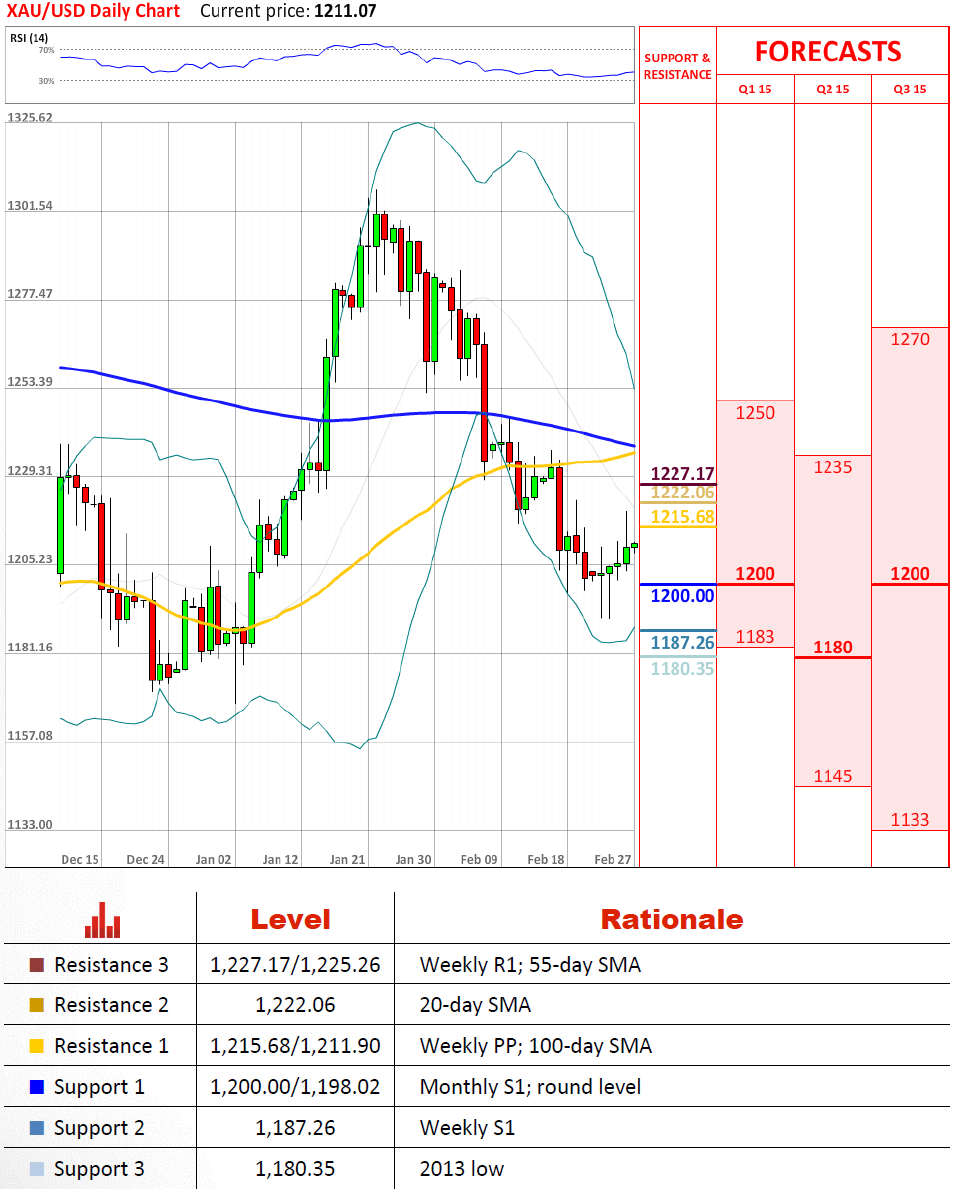The width and height of the screenshot is (954, 1189).
Task: Click the 1157.08 price axis label
Action: point(30,736)
